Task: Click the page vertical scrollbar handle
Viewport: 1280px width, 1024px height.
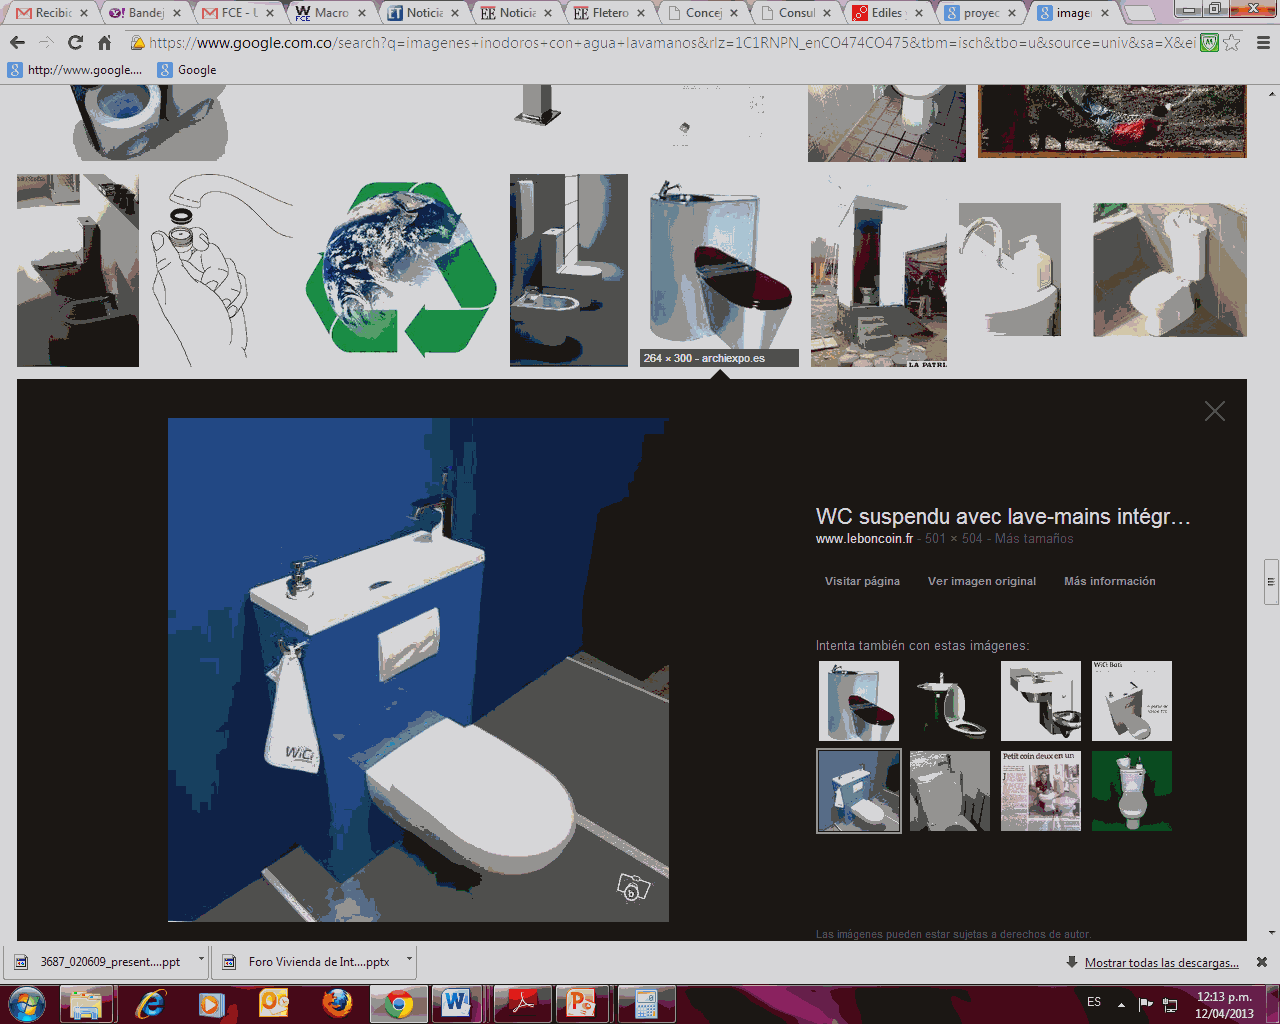Action: click(x=1271, y=582)
